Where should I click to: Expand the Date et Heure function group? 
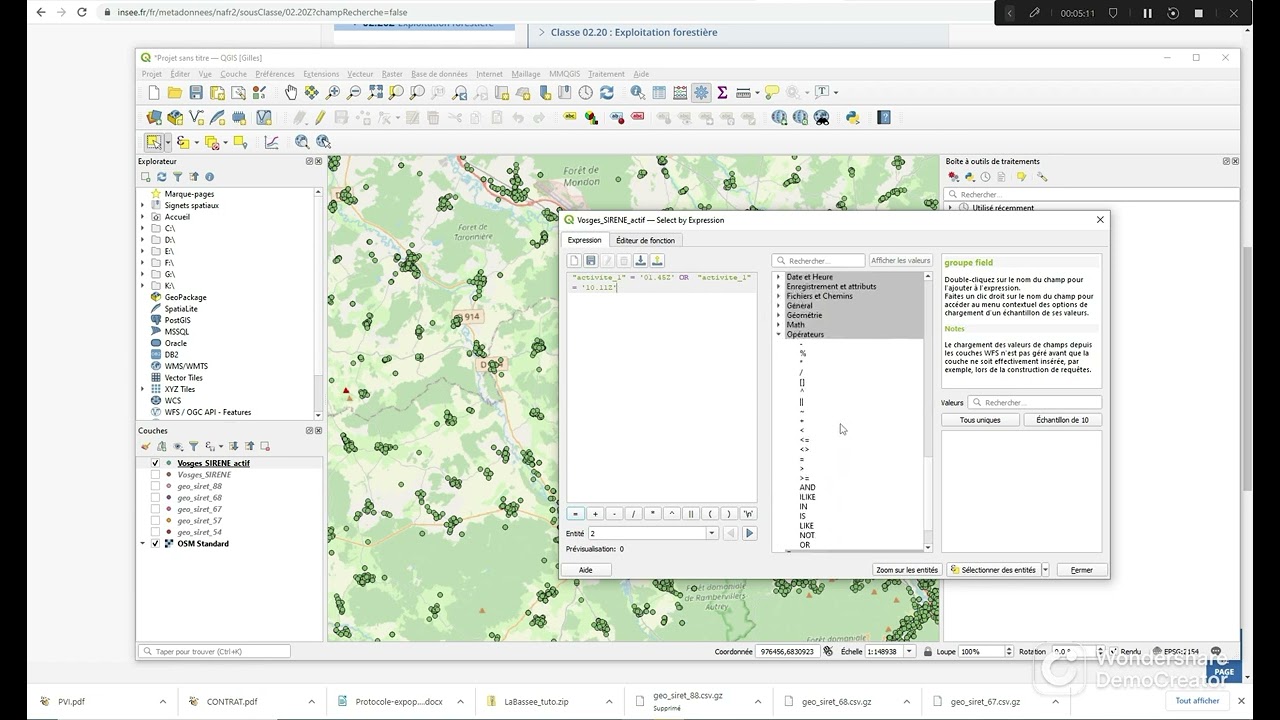pos(778,277)
